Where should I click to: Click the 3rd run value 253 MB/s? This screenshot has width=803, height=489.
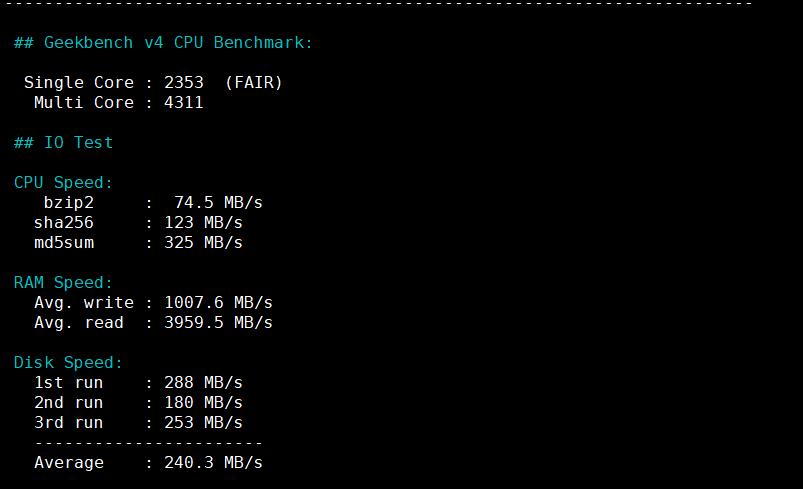click(203, 423)
